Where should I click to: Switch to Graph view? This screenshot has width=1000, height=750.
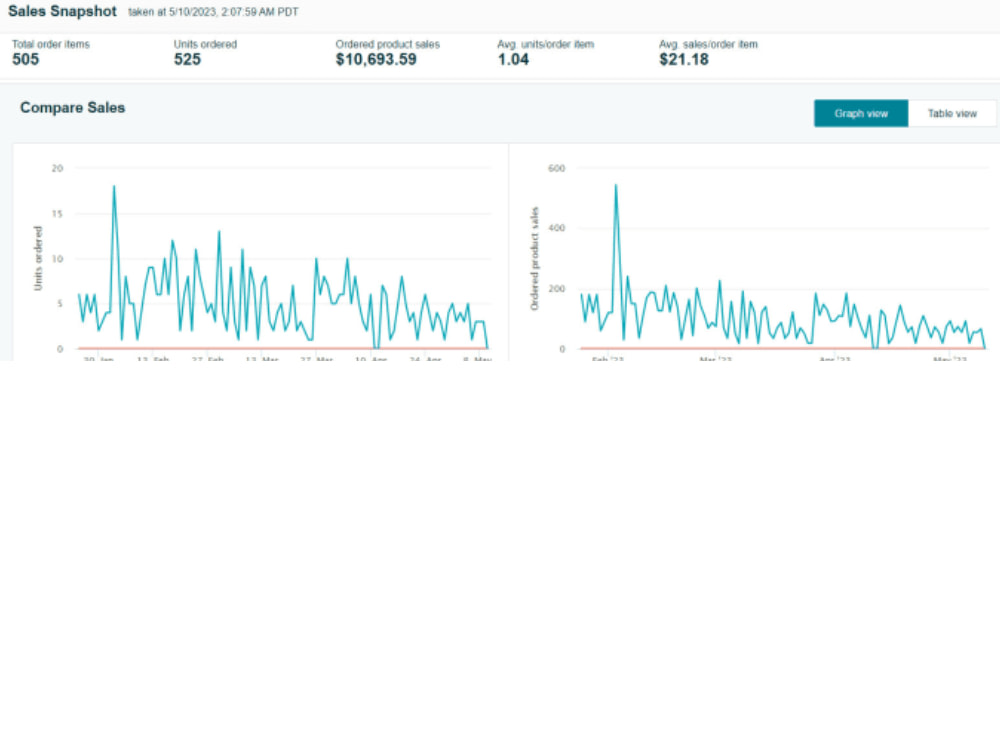click(x=860, y=114)
